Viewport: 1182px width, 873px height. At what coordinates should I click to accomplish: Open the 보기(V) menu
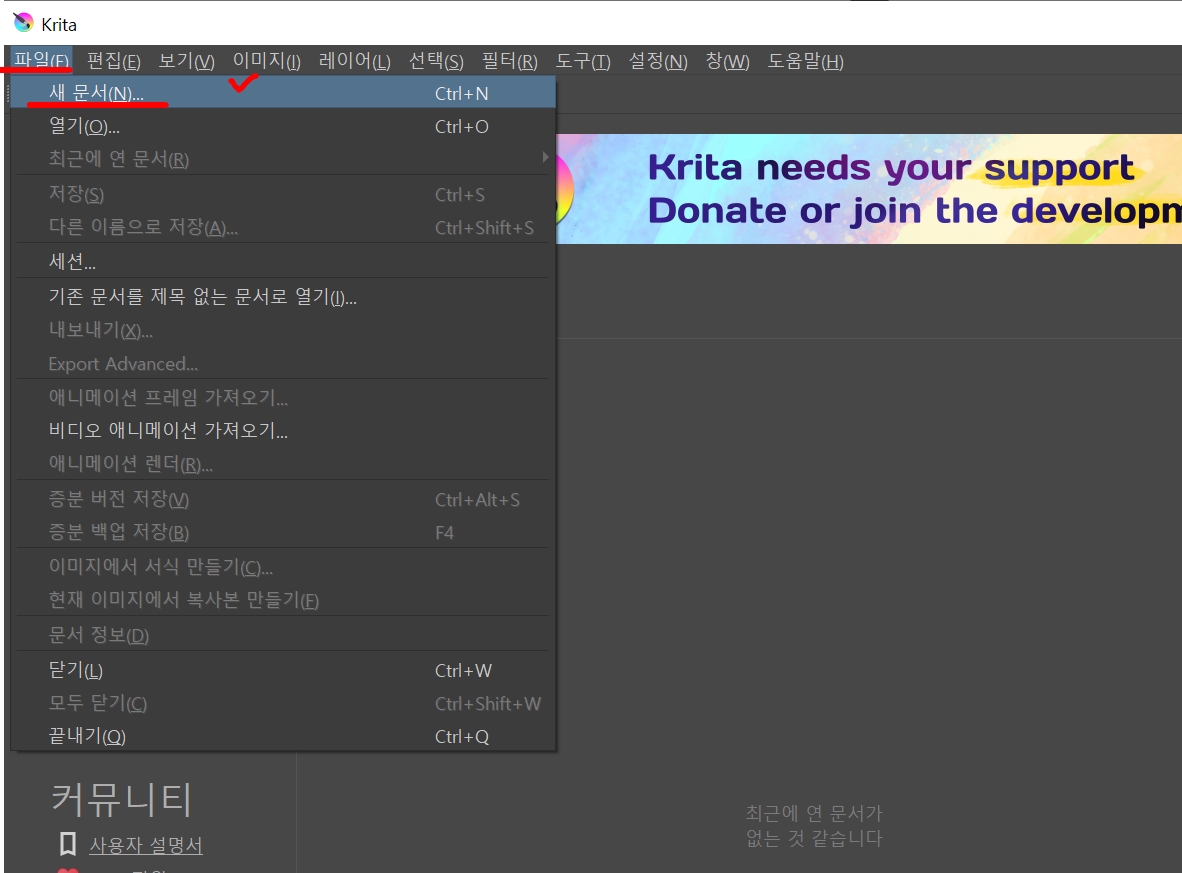tap(186, 61)
